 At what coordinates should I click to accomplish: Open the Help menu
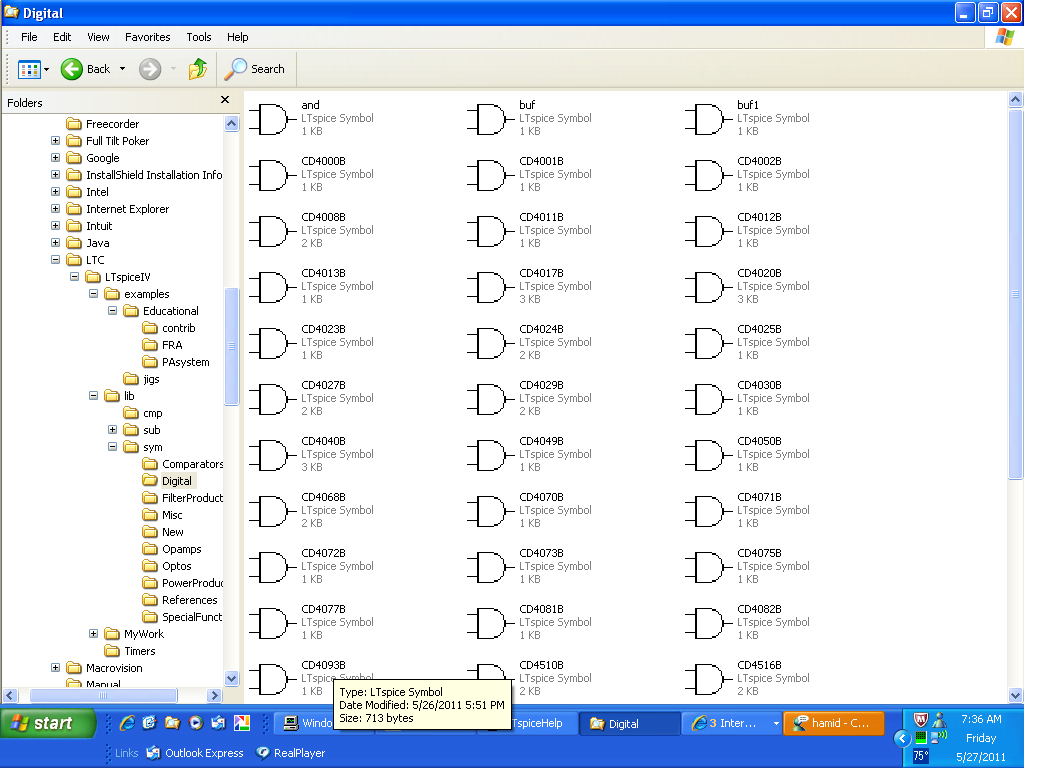[237, 37]
